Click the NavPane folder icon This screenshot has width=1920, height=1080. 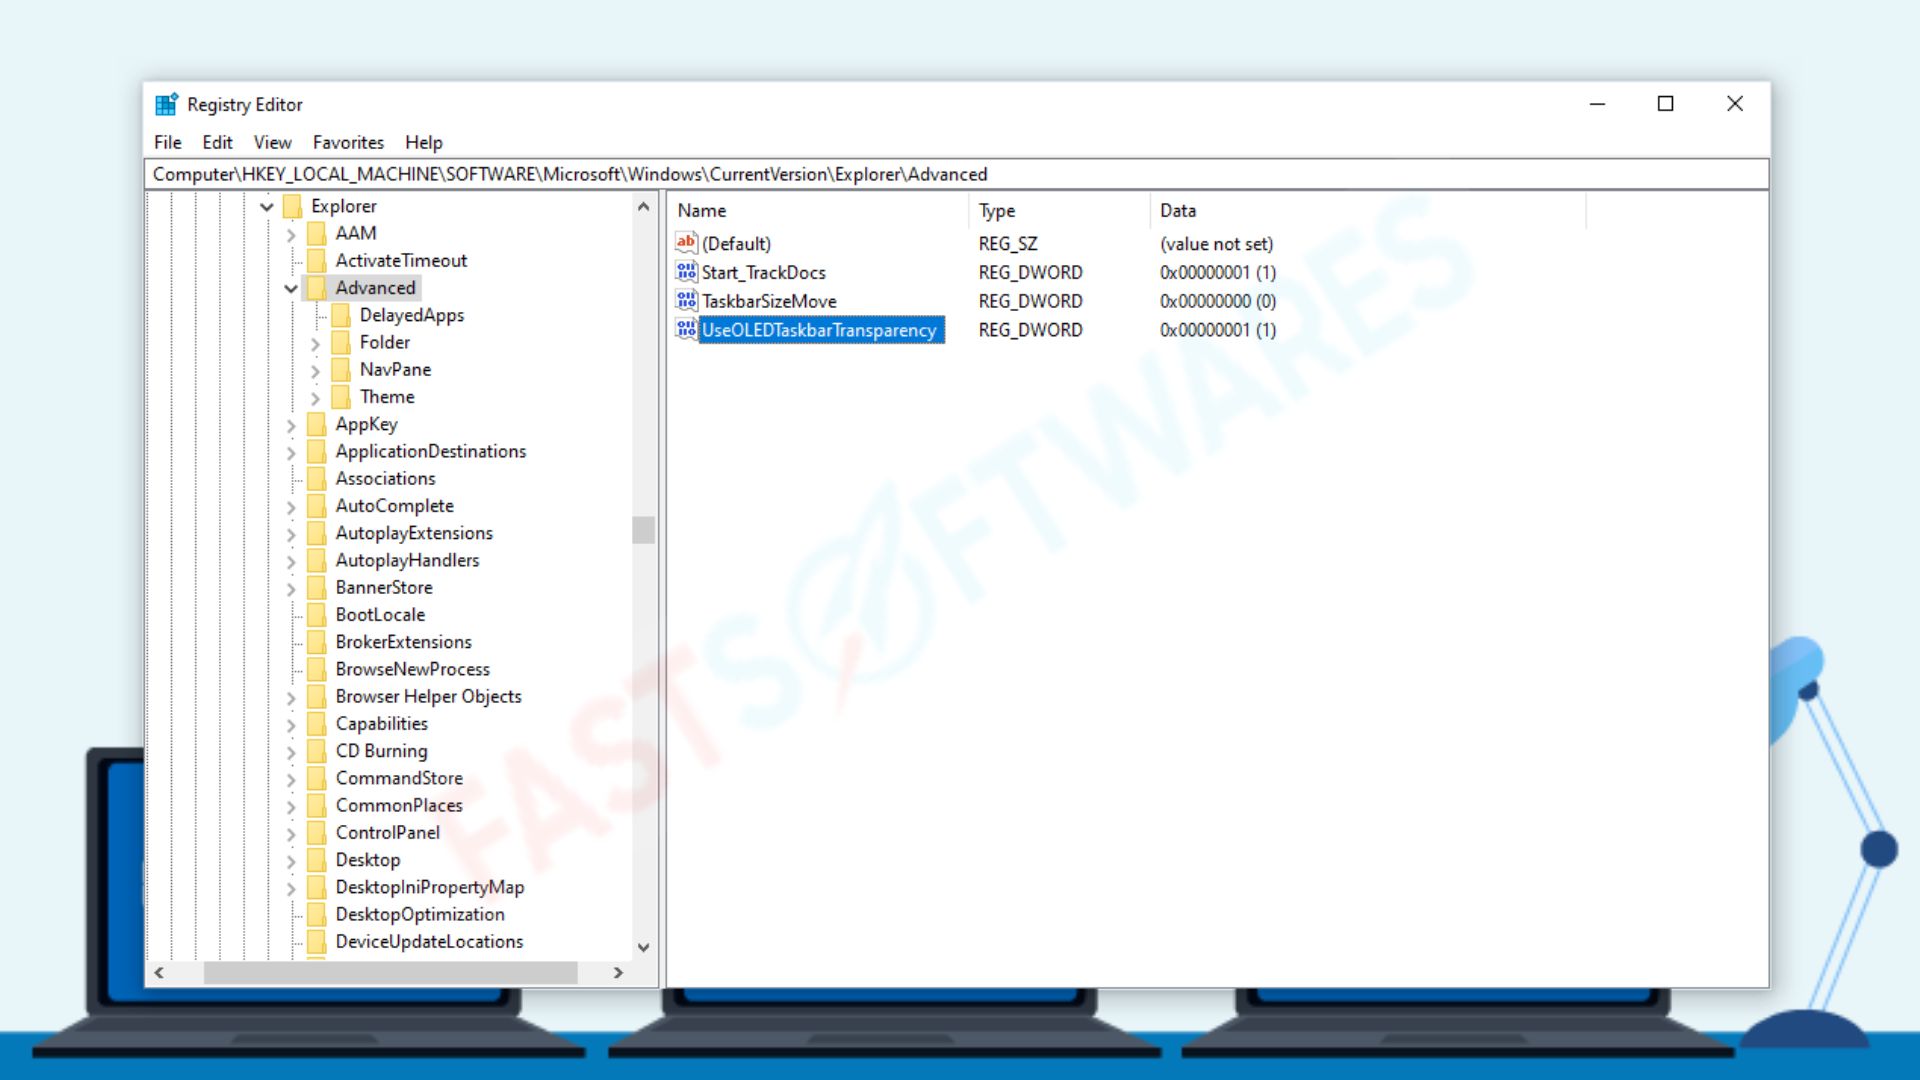pyautogui.click(x=341, y=369)
